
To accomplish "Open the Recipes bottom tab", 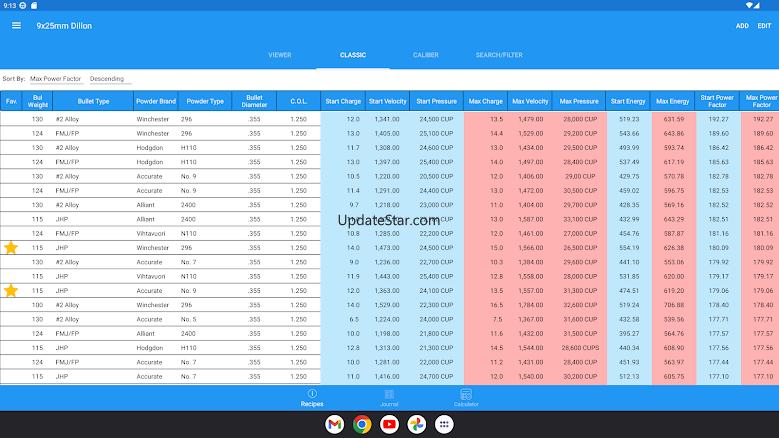I will coord(312,398).
